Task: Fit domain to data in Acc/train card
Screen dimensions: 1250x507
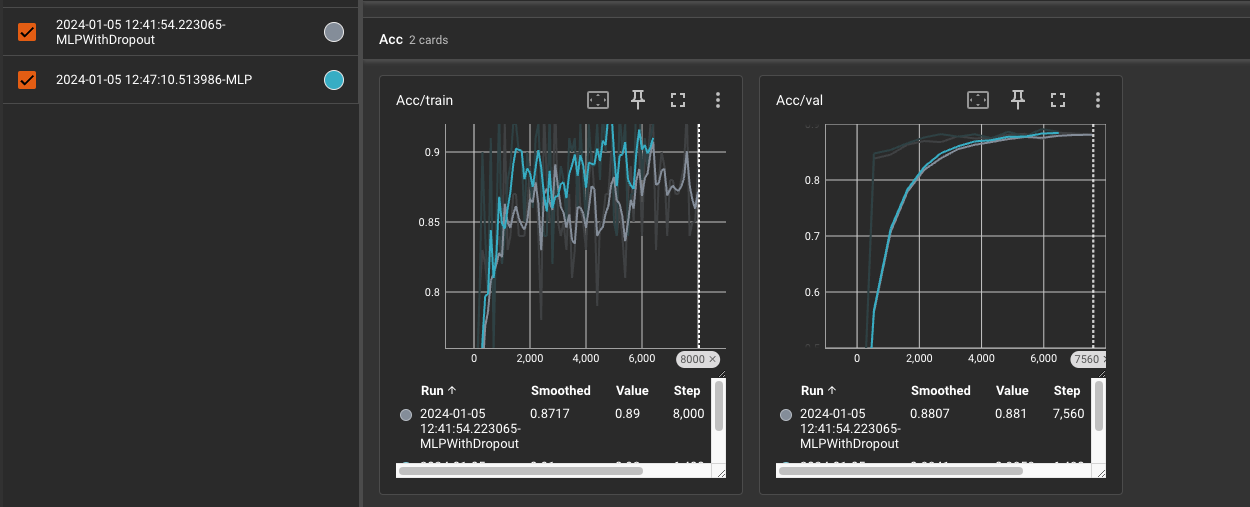Action: click(597, 100)
